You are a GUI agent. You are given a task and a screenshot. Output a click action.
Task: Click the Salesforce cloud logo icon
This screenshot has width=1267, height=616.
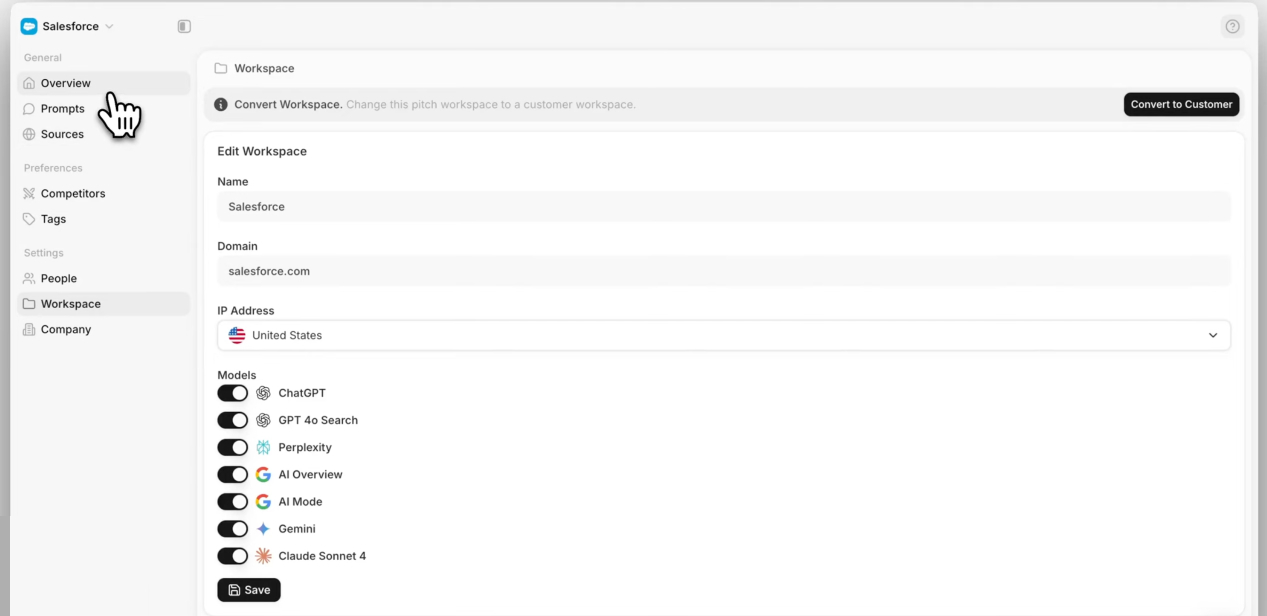29,26
